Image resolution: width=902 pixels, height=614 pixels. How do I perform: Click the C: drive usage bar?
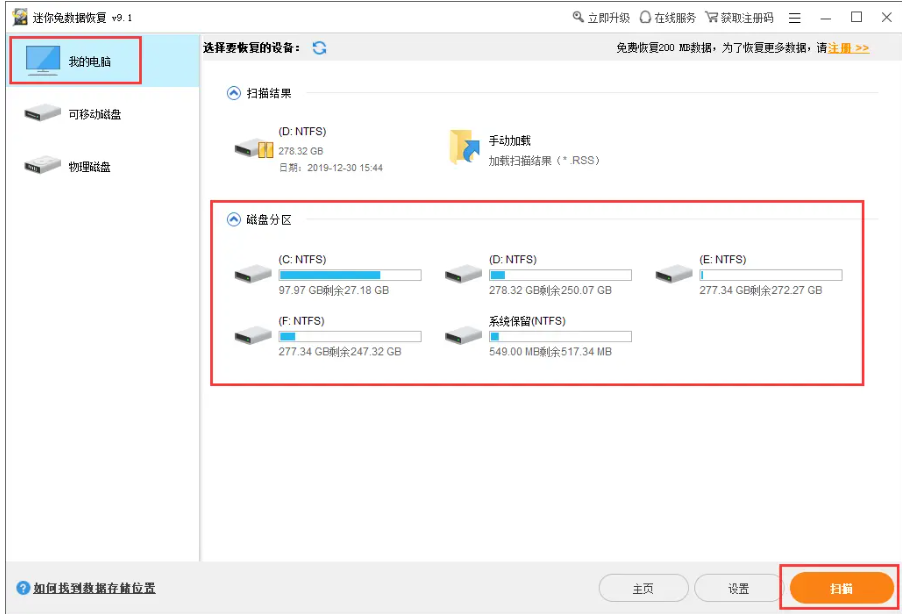(350, 275)
